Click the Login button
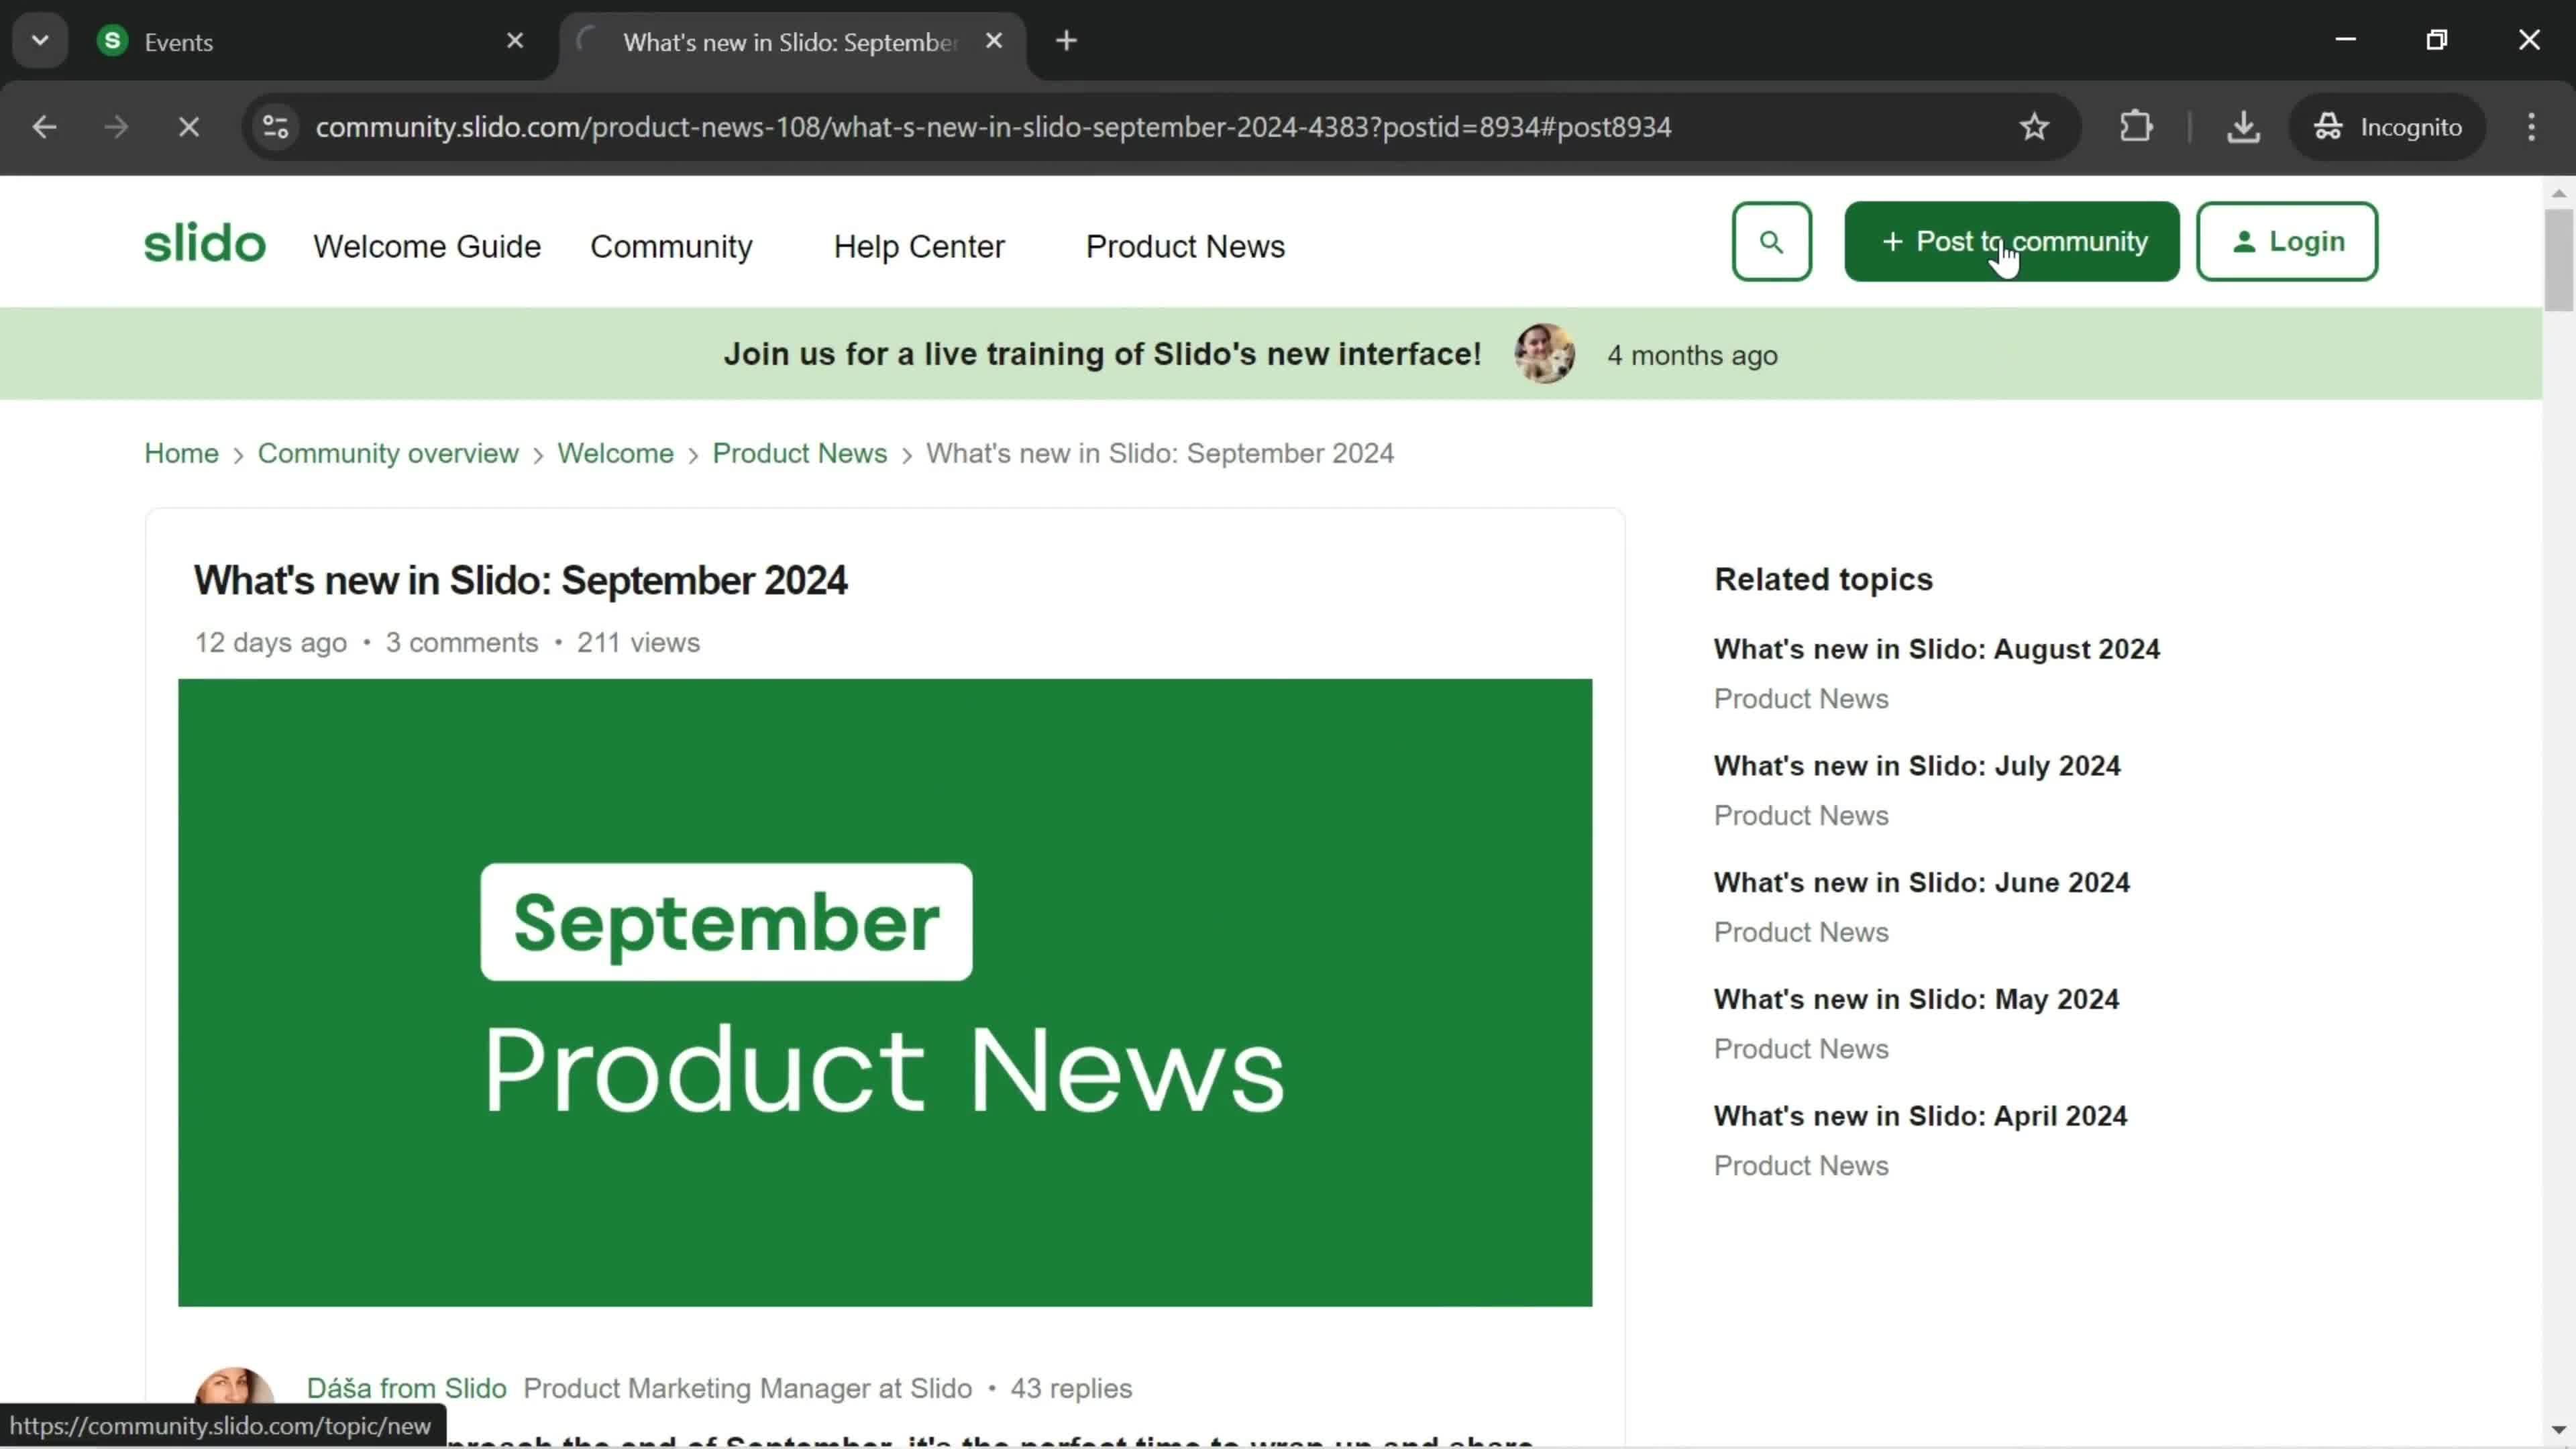 tap(2287, 241)
